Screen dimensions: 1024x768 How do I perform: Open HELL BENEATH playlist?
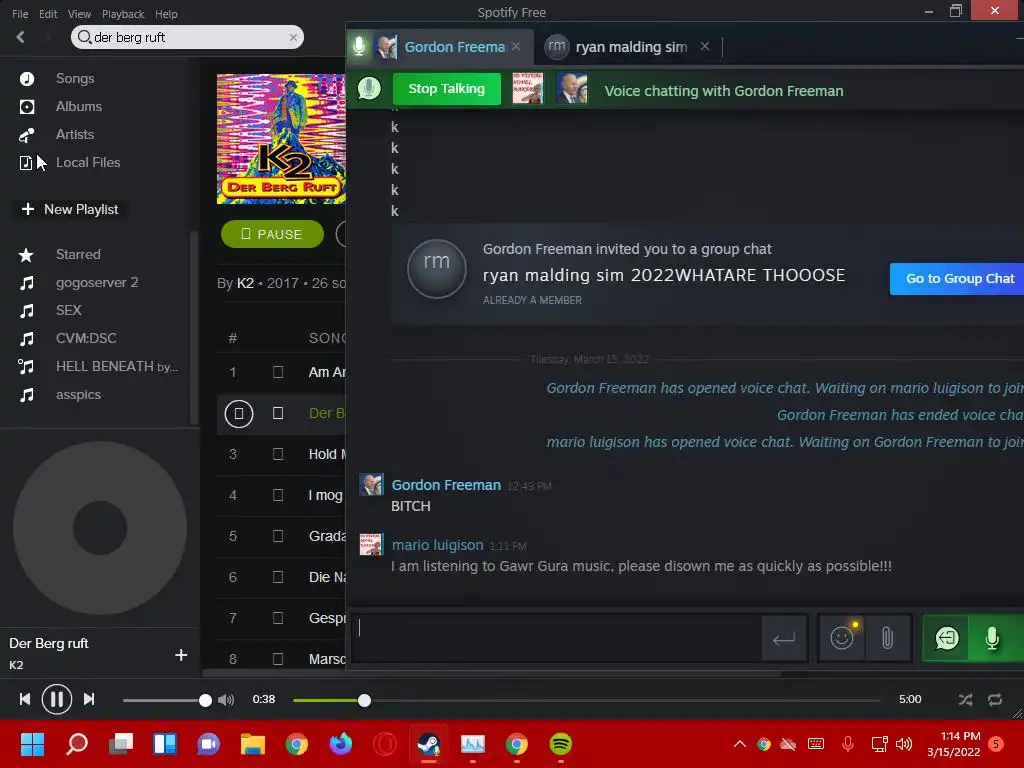pos(116,366)
